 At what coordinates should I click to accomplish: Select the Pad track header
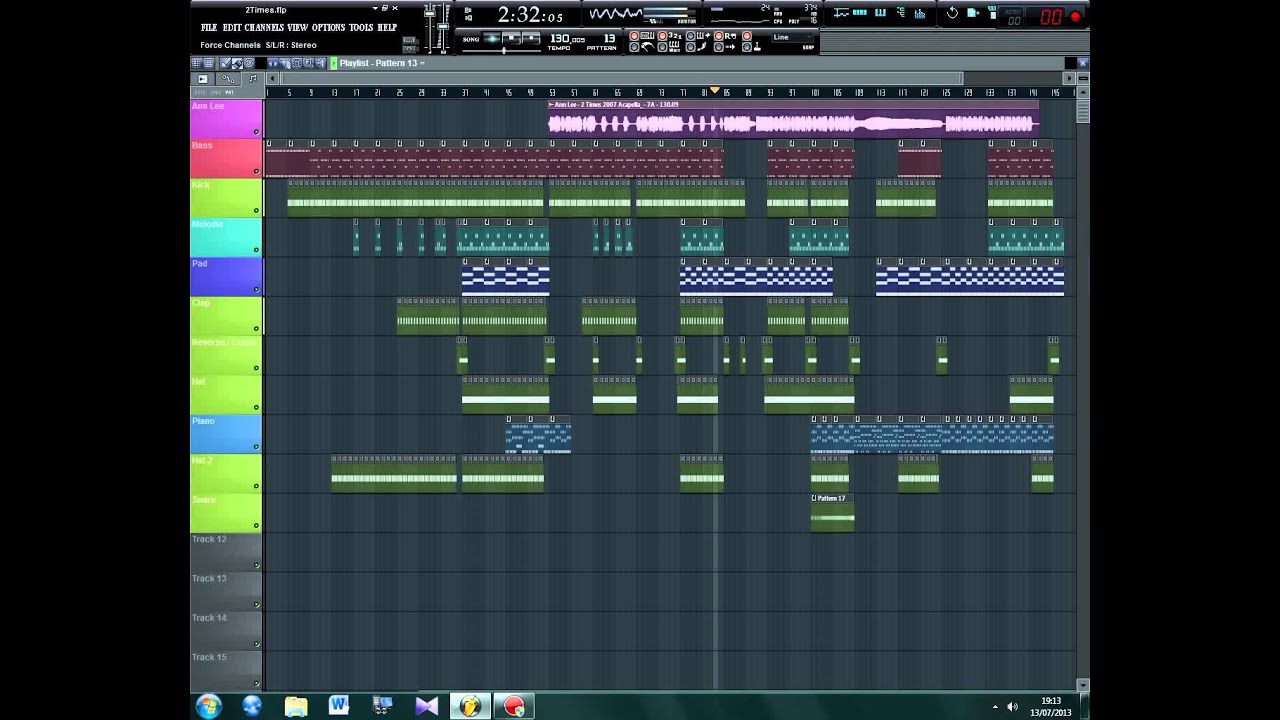tap(226, 276)
